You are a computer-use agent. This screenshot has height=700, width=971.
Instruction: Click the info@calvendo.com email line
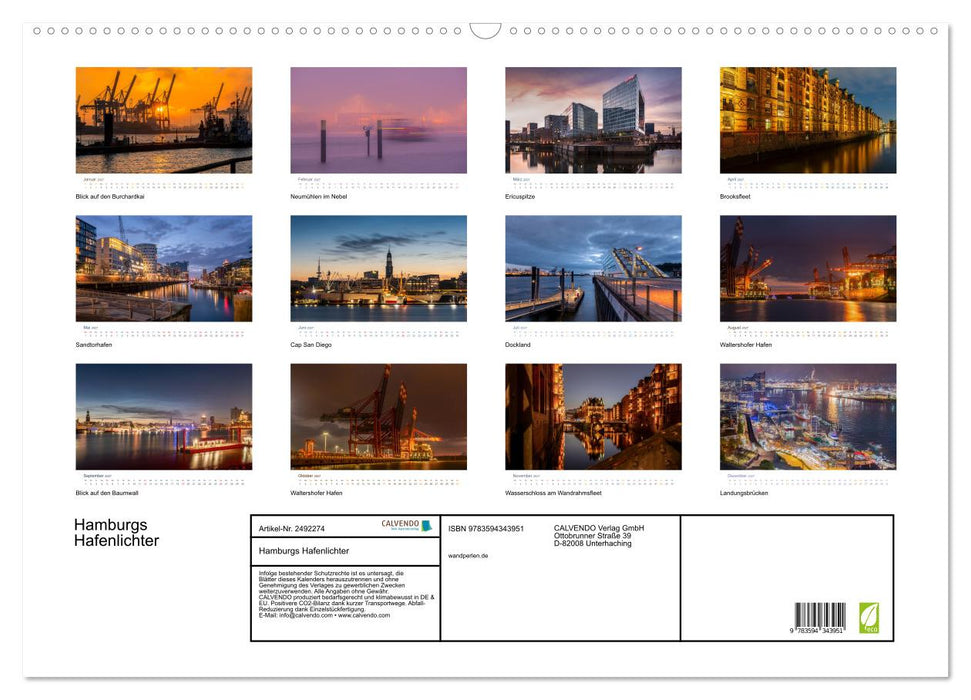point(324,615)
